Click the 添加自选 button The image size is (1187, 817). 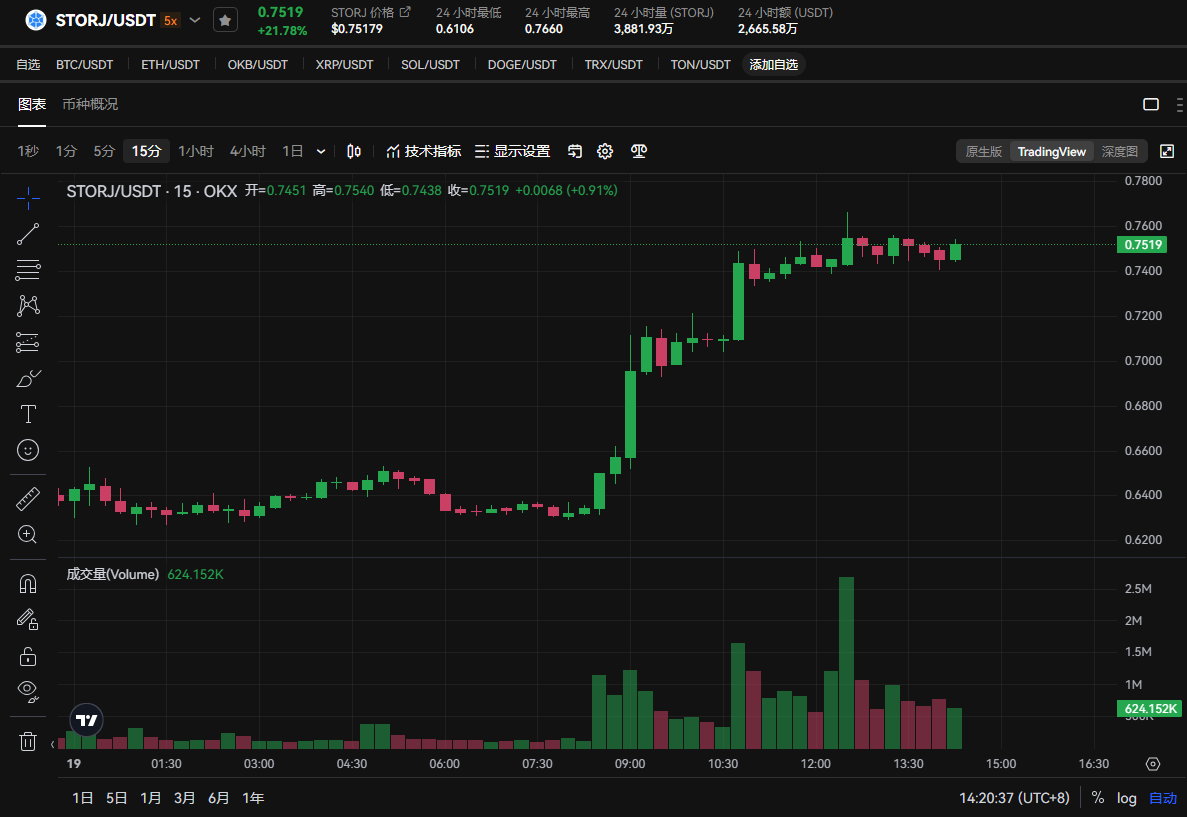pyautogui.click(x=774, y=64)
